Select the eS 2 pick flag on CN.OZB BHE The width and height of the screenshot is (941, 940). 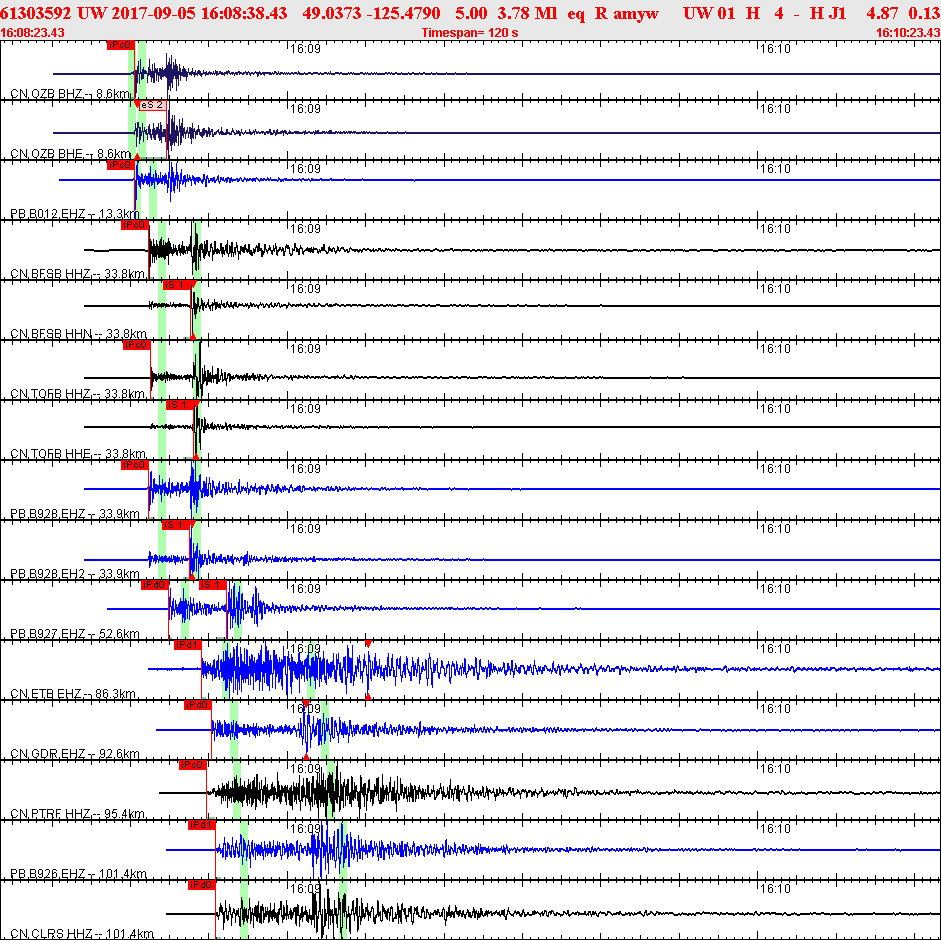[x=152, y=105]
